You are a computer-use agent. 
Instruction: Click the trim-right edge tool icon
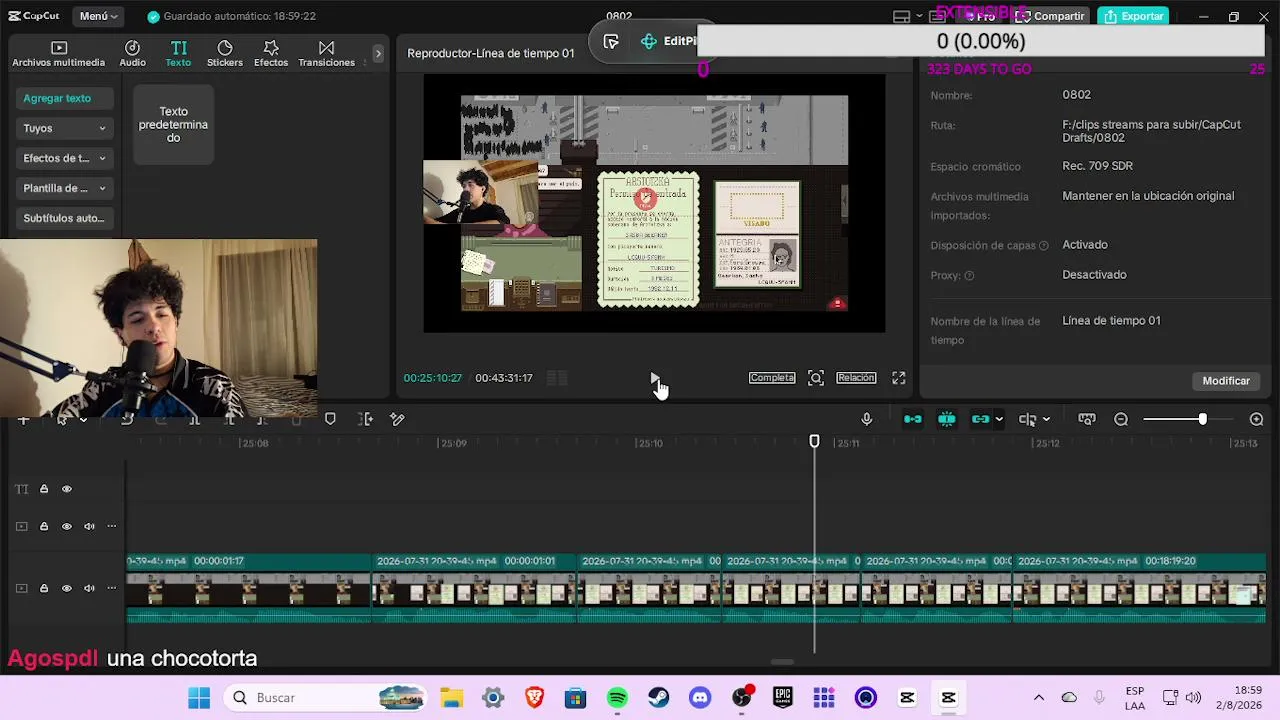[x=366, y=419]
